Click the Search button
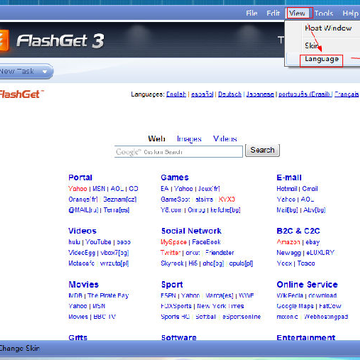Viewport: 360px width, 360px height. click(262, 150)
